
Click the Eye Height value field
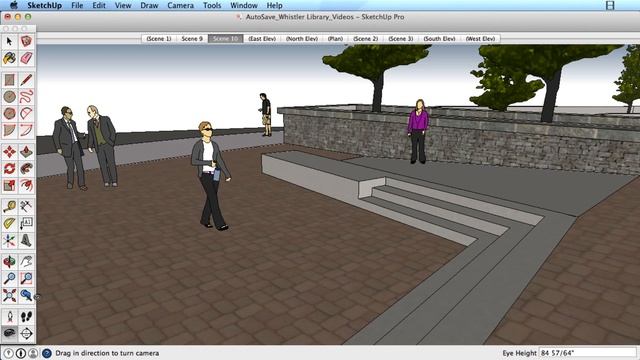pyautogui.click(x=588, y=353)
